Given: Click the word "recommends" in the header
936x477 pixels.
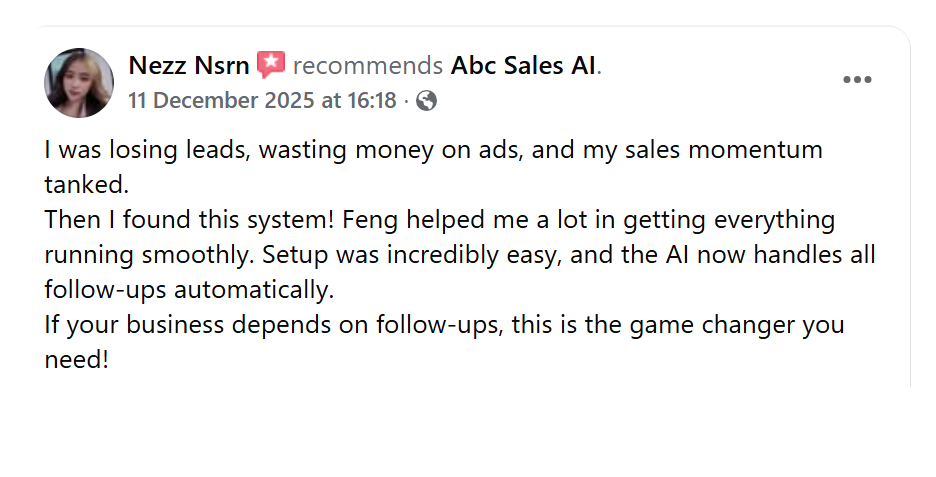Looking at the screenshot, I should point(367,66).
